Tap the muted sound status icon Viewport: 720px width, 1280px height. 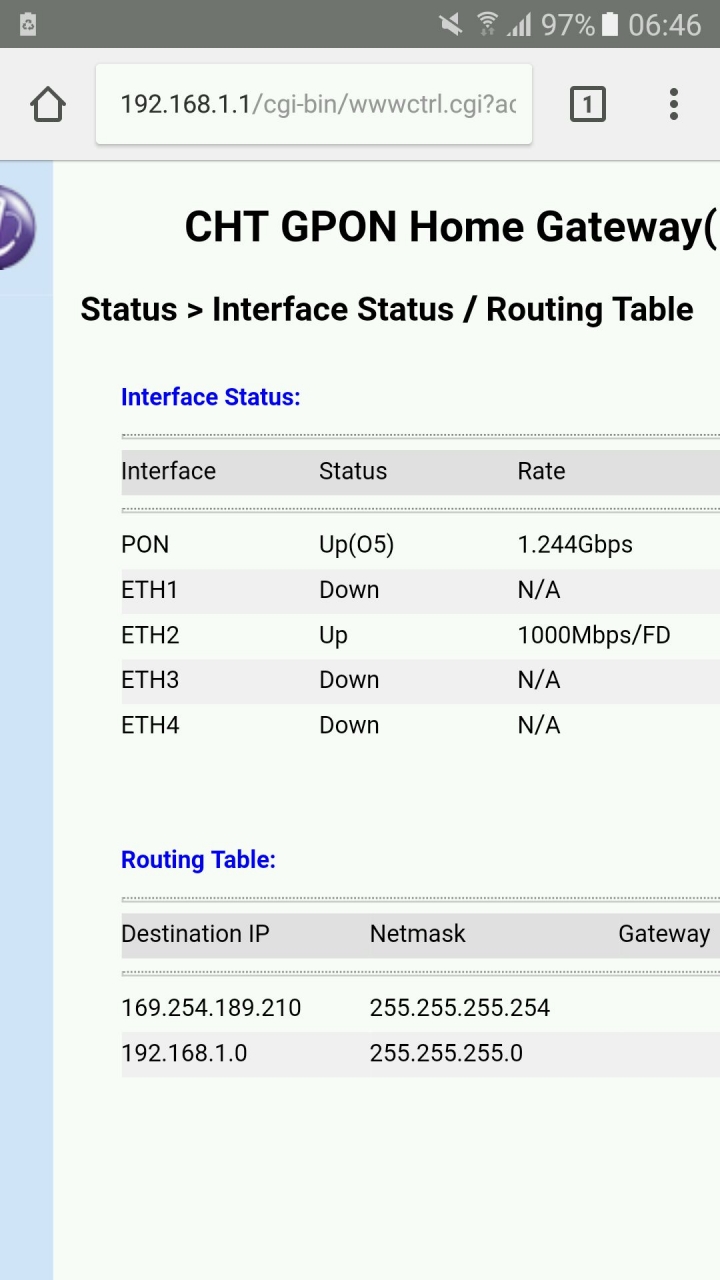pos(451,24)
